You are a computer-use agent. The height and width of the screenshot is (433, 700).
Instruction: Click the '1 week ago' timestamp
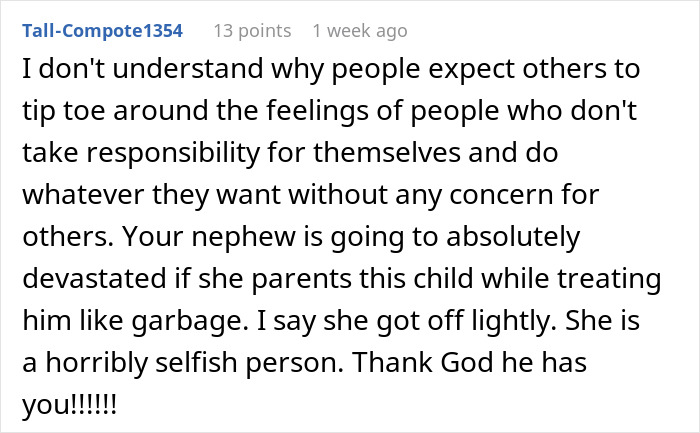[x=360, y=31]
